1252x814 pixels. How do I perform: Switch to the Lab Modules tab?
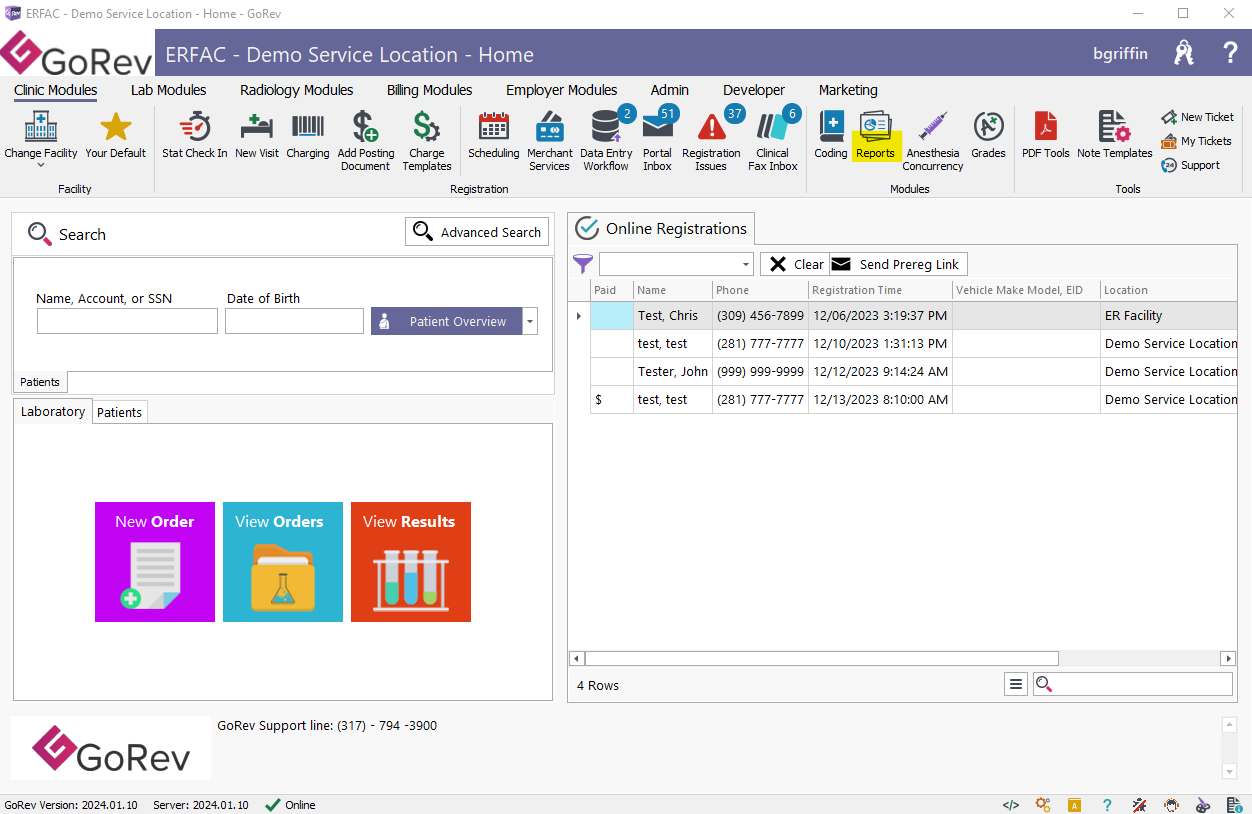click(169, 90)
